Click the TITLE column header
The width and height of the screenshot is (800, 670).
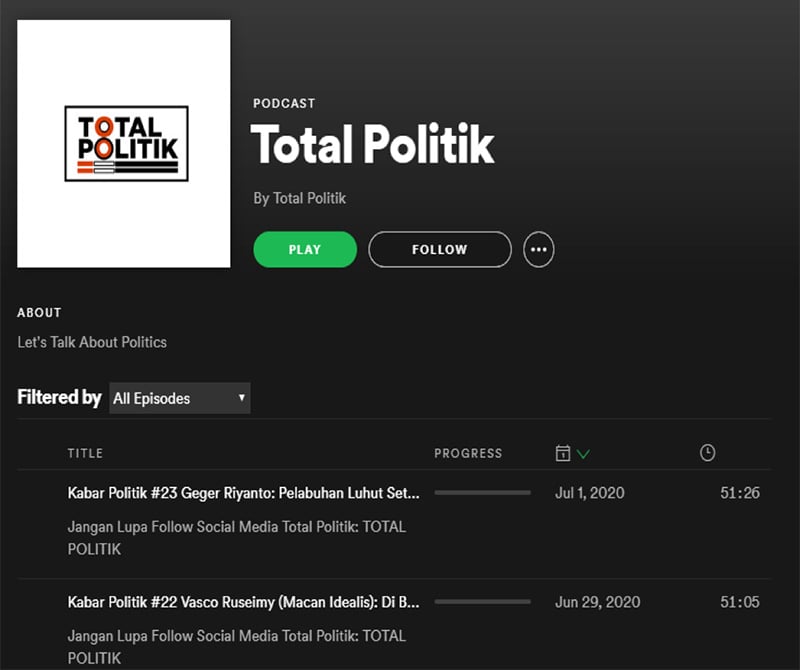point(85,454)
